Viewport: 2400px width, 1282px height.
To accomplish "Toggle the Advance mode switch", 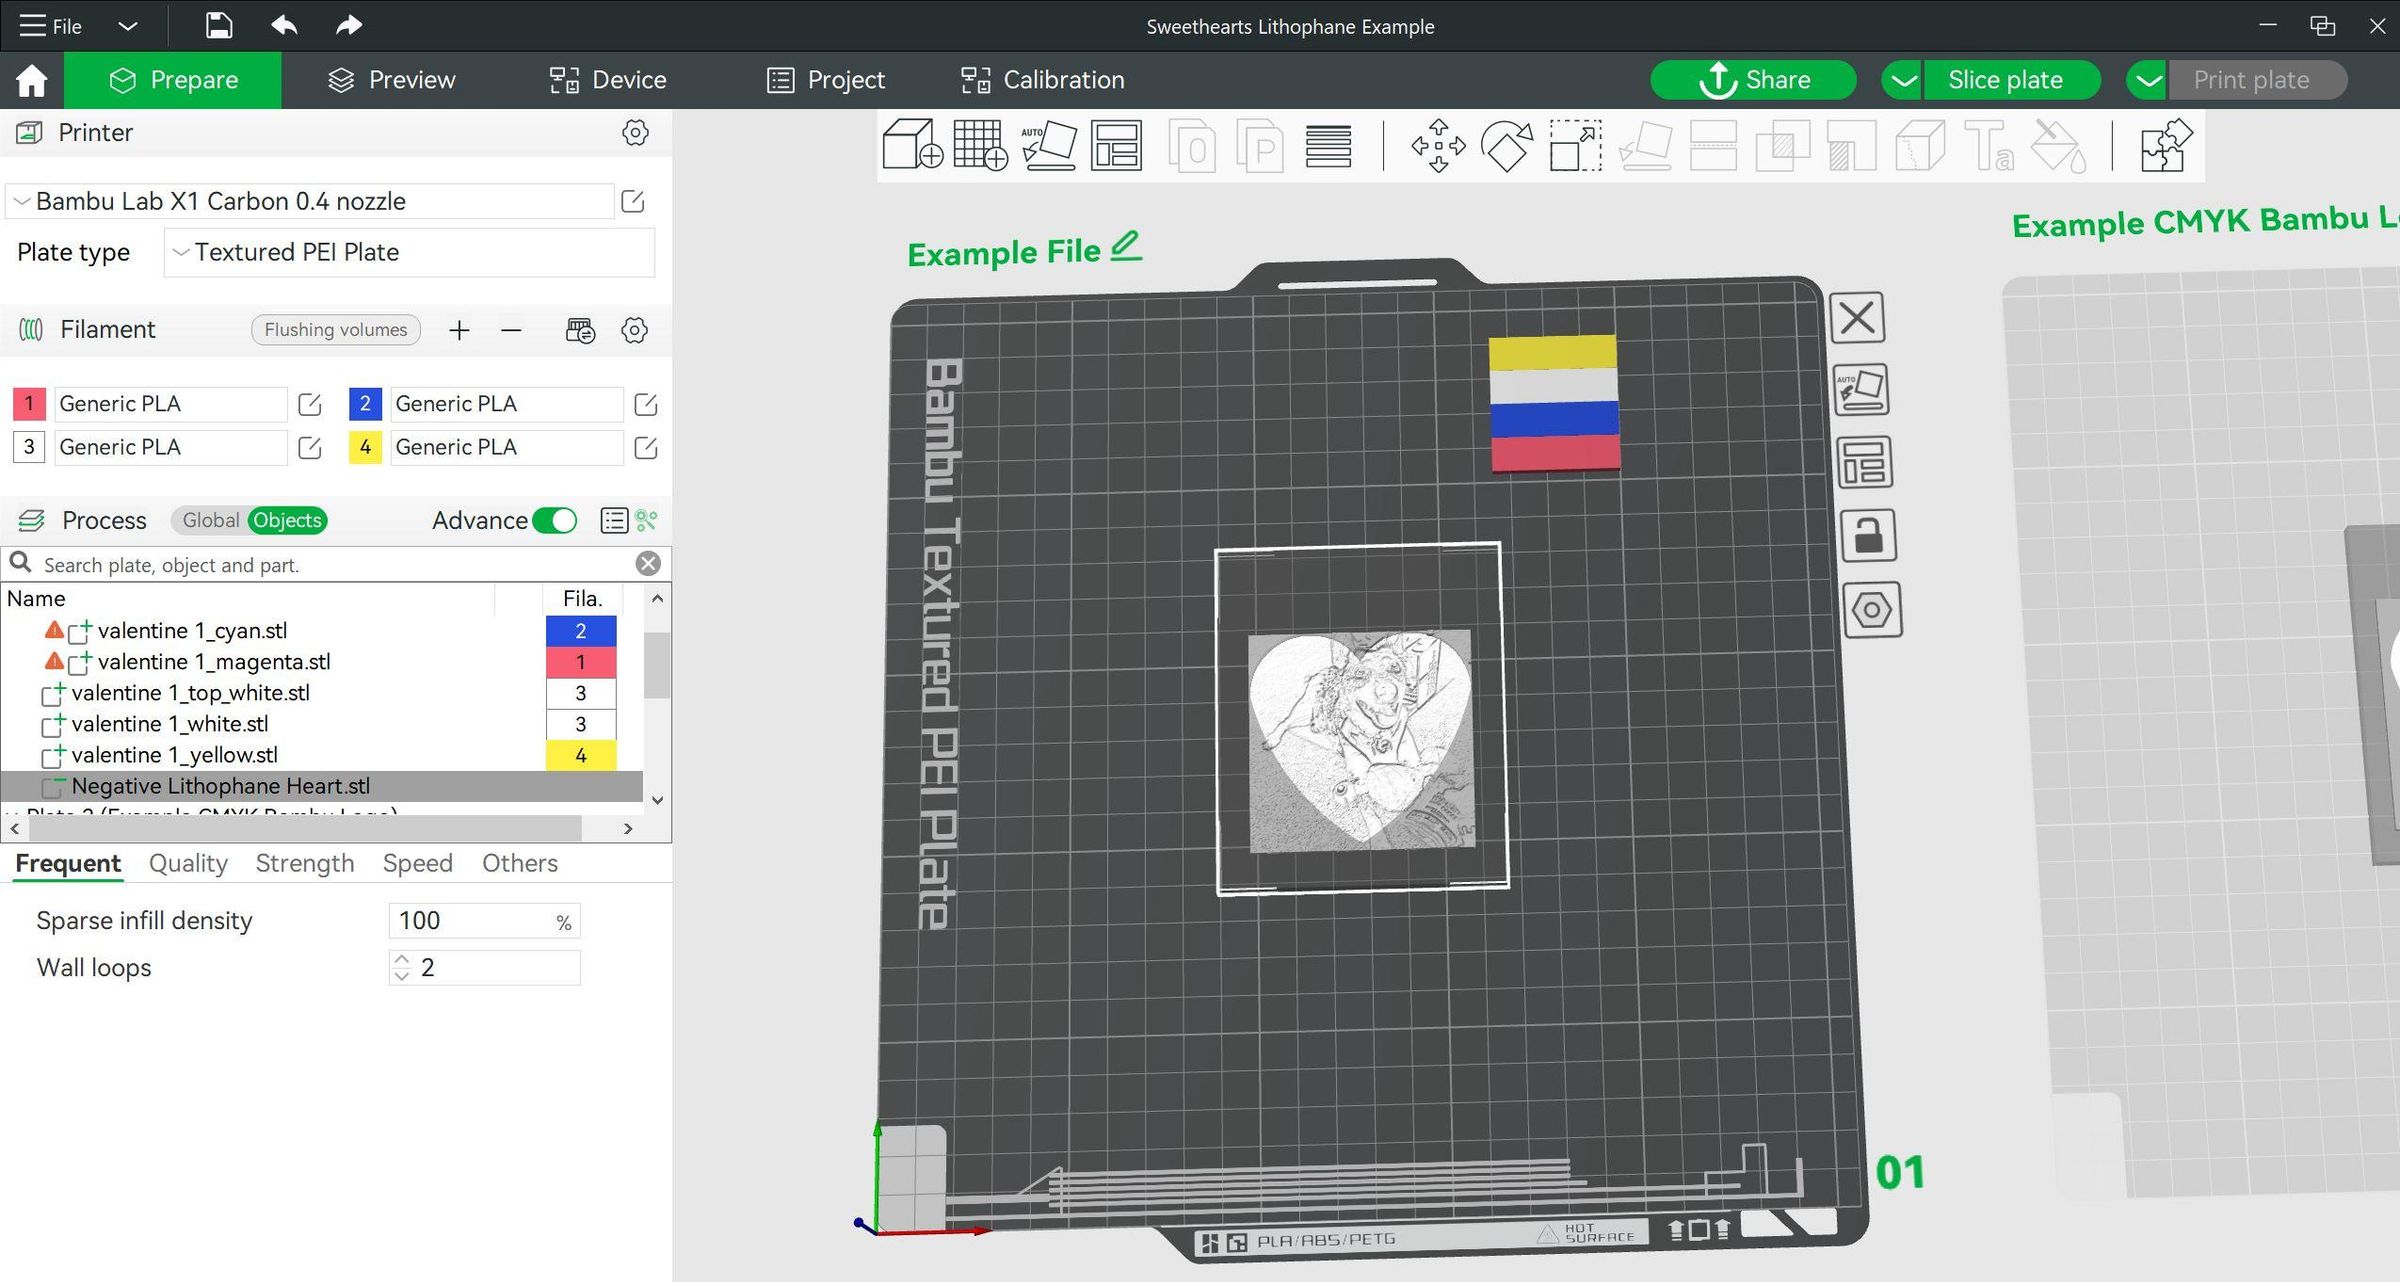I will [x=554, y=520].
